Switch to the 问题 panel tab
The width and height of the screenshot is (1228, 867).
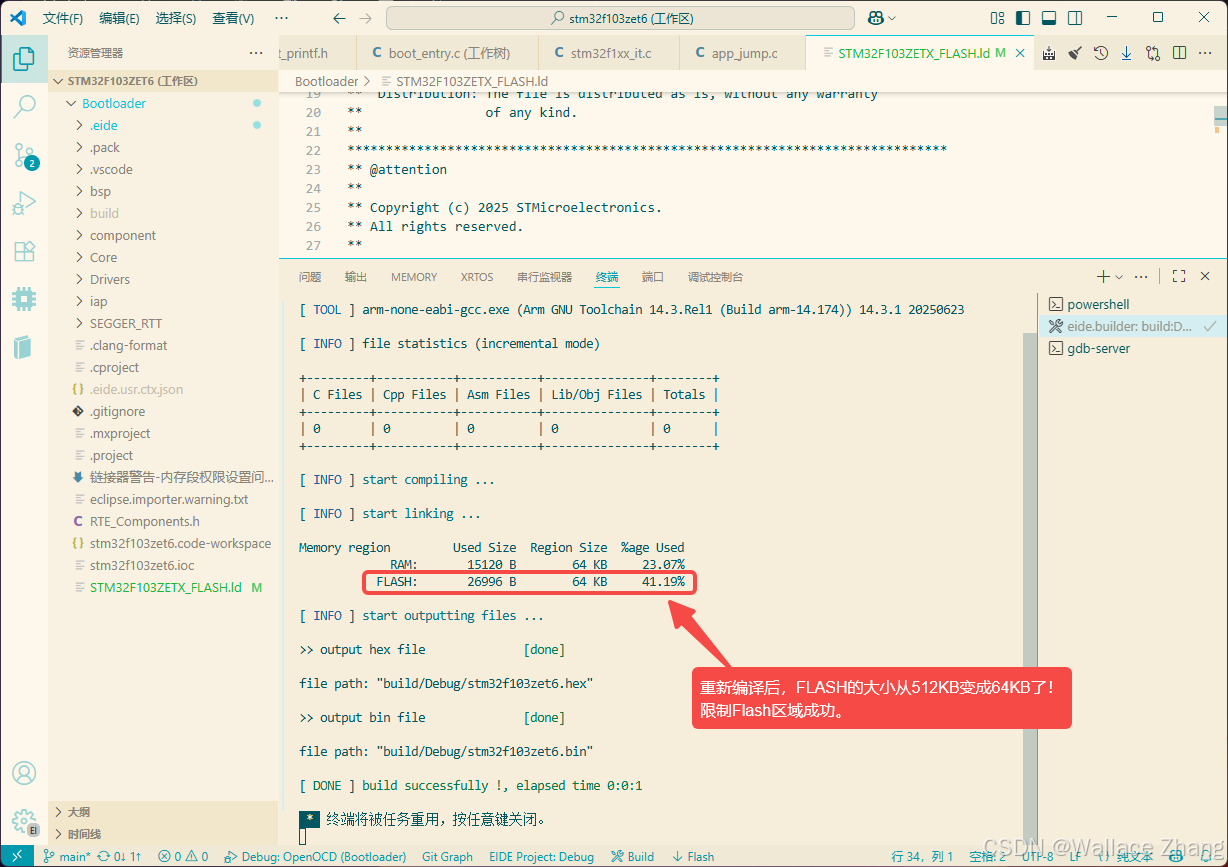310,277
